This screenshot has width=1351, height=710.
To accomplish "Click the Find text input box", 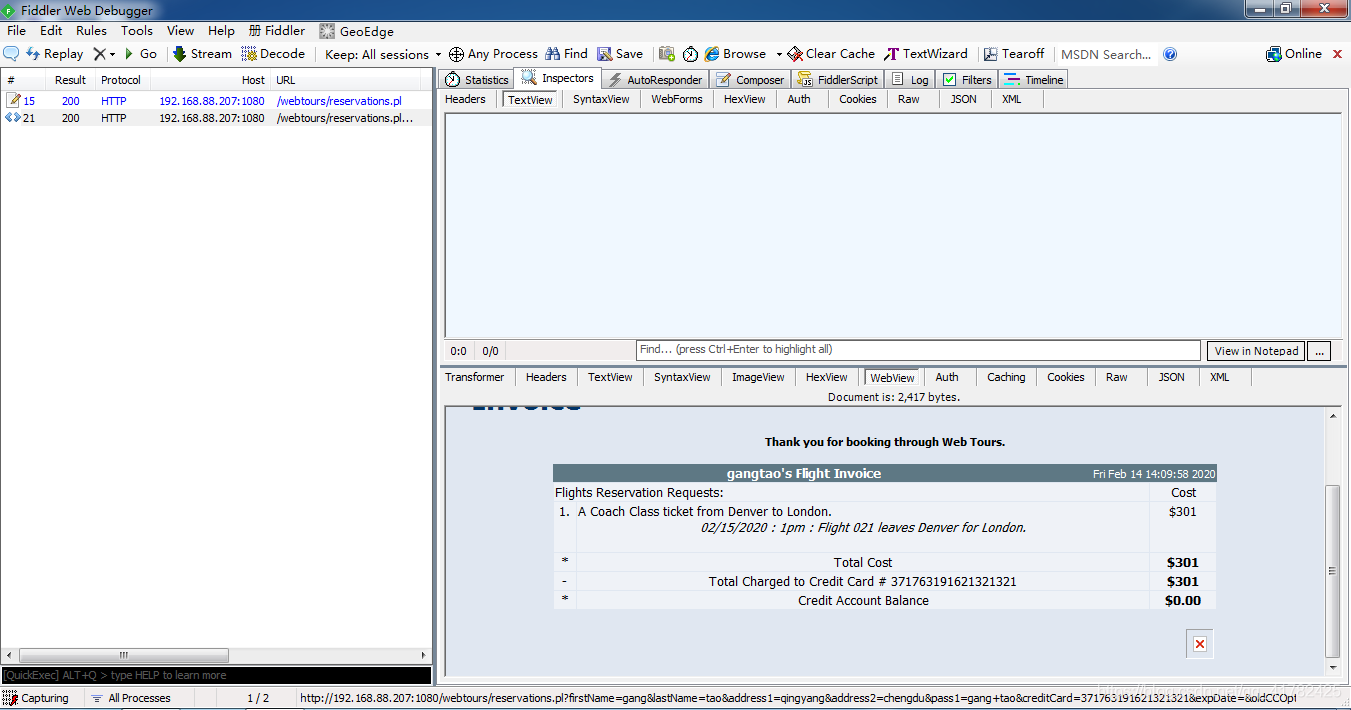I will tap(918, 350).
